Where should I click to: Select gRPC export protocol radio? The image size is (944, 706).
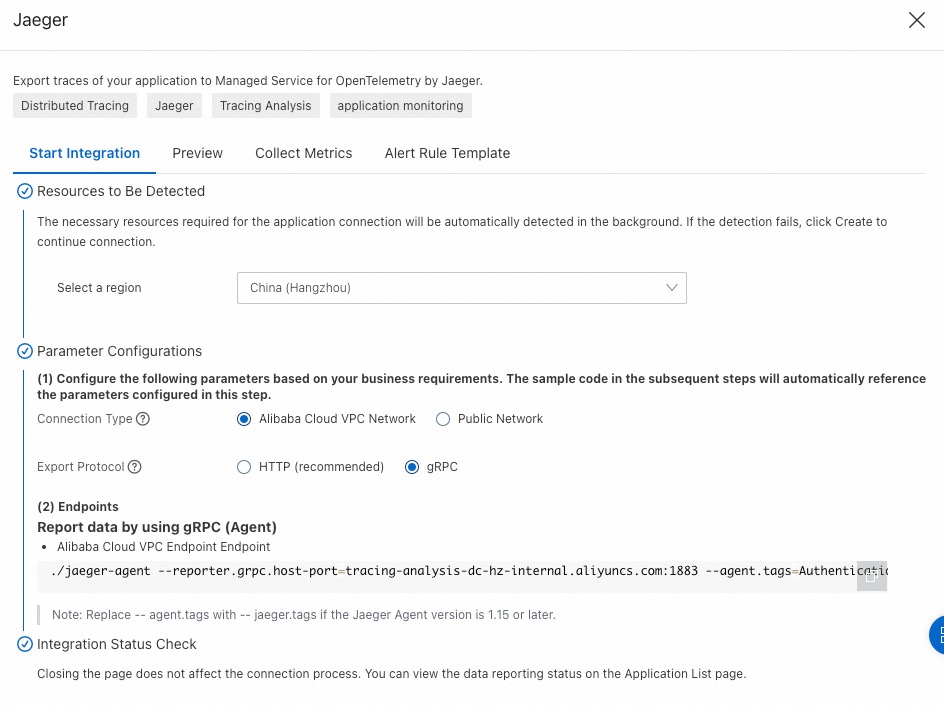tap(412, 467)
